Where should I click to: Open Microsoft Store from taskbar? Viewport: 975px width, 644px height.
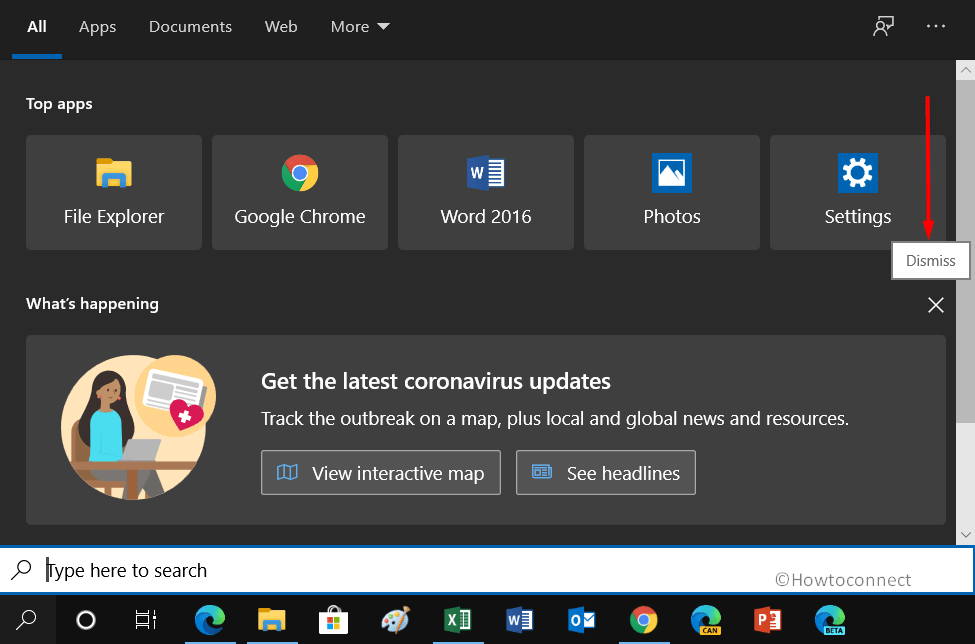coord(333,620)
